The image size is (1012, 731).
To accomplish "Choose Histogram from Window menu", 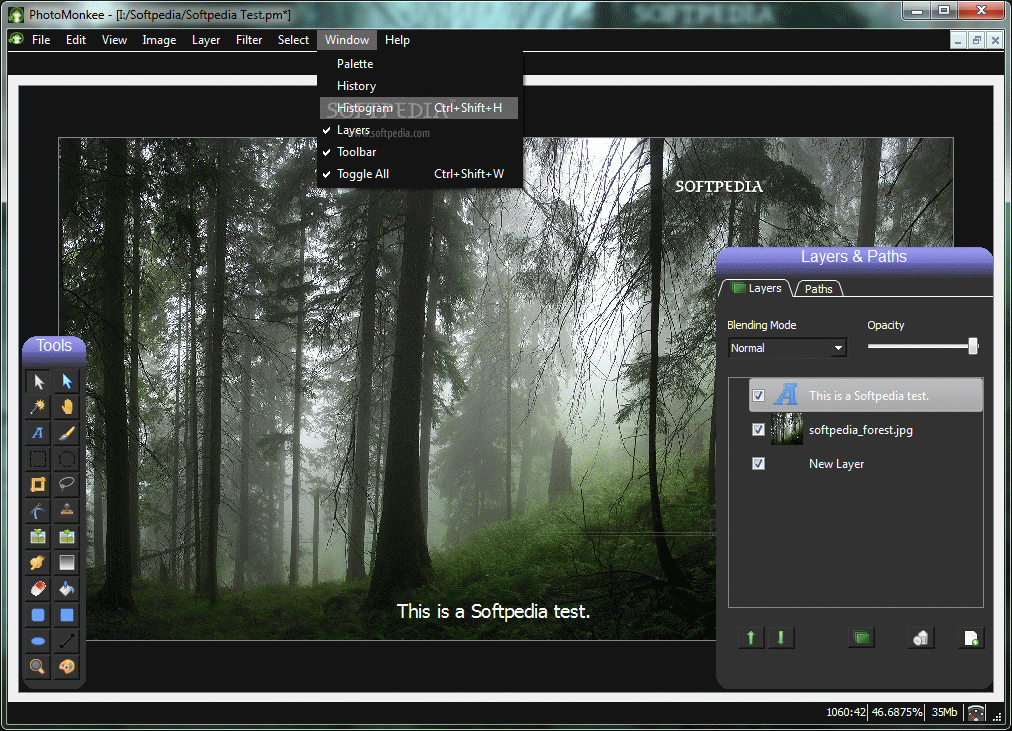I will click(x=420, y=108).
